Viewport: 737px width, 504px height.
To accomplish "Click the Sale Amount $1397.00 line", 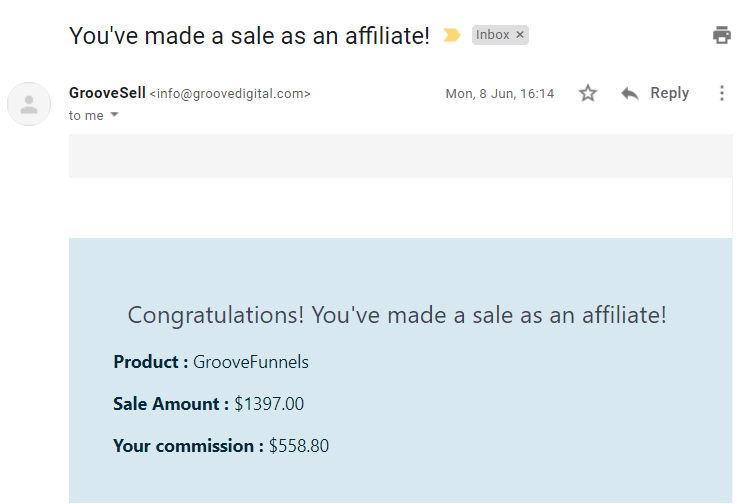I will [208, 404].
